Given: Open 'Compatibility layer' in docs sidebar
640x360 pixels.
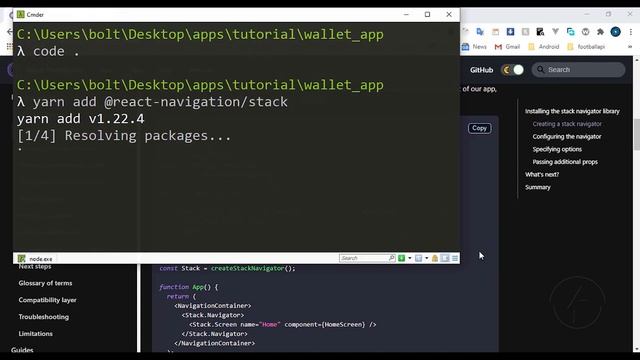Looking at the screenshot, I should pos(47,300).
